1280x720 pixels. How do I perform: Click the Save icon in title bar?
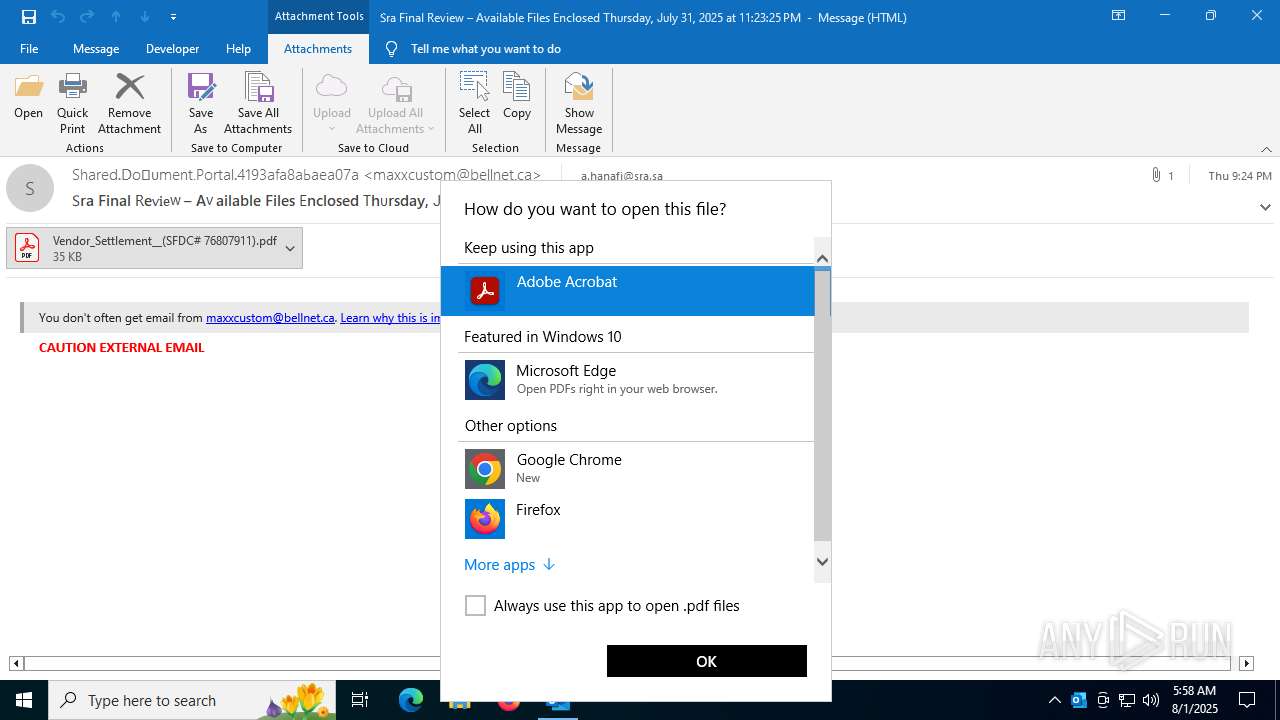point(29,17)
